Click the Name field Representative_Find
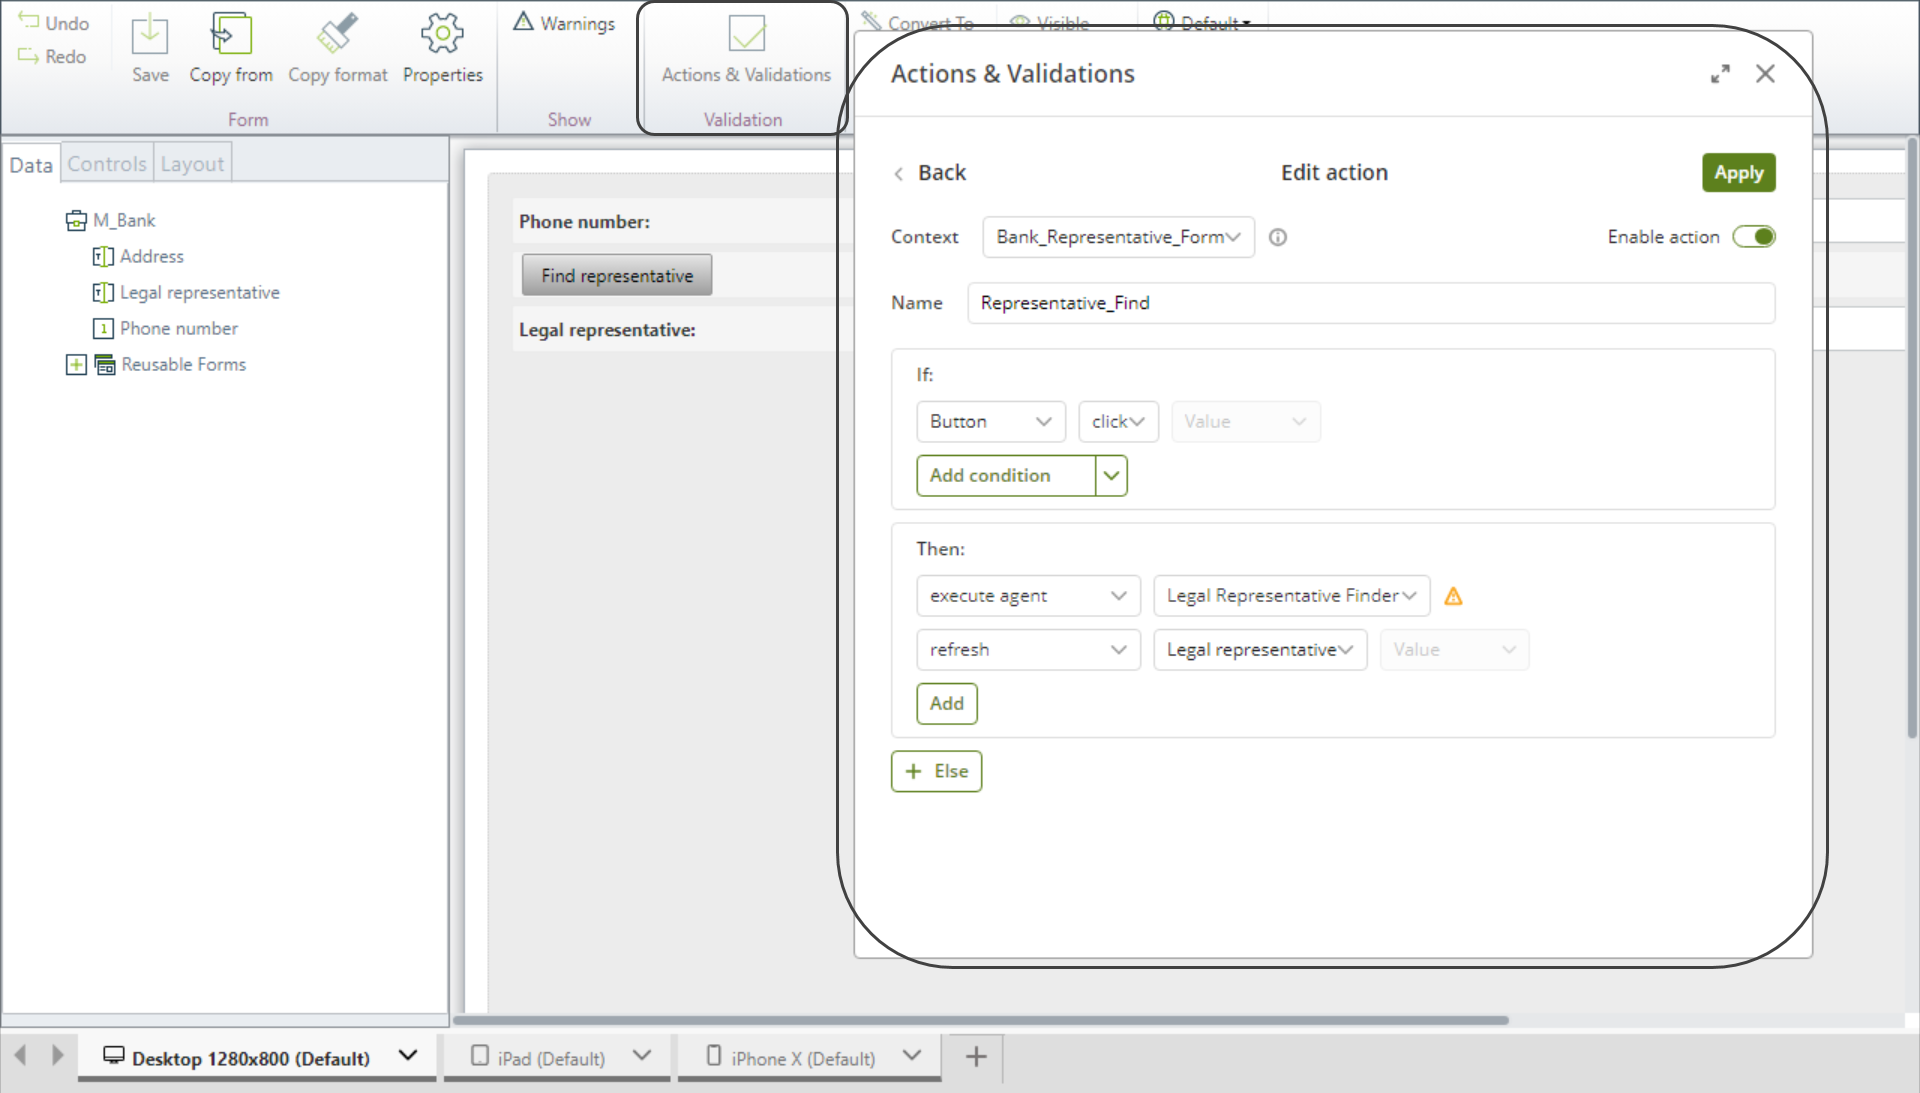 [x=1370, y=303]
